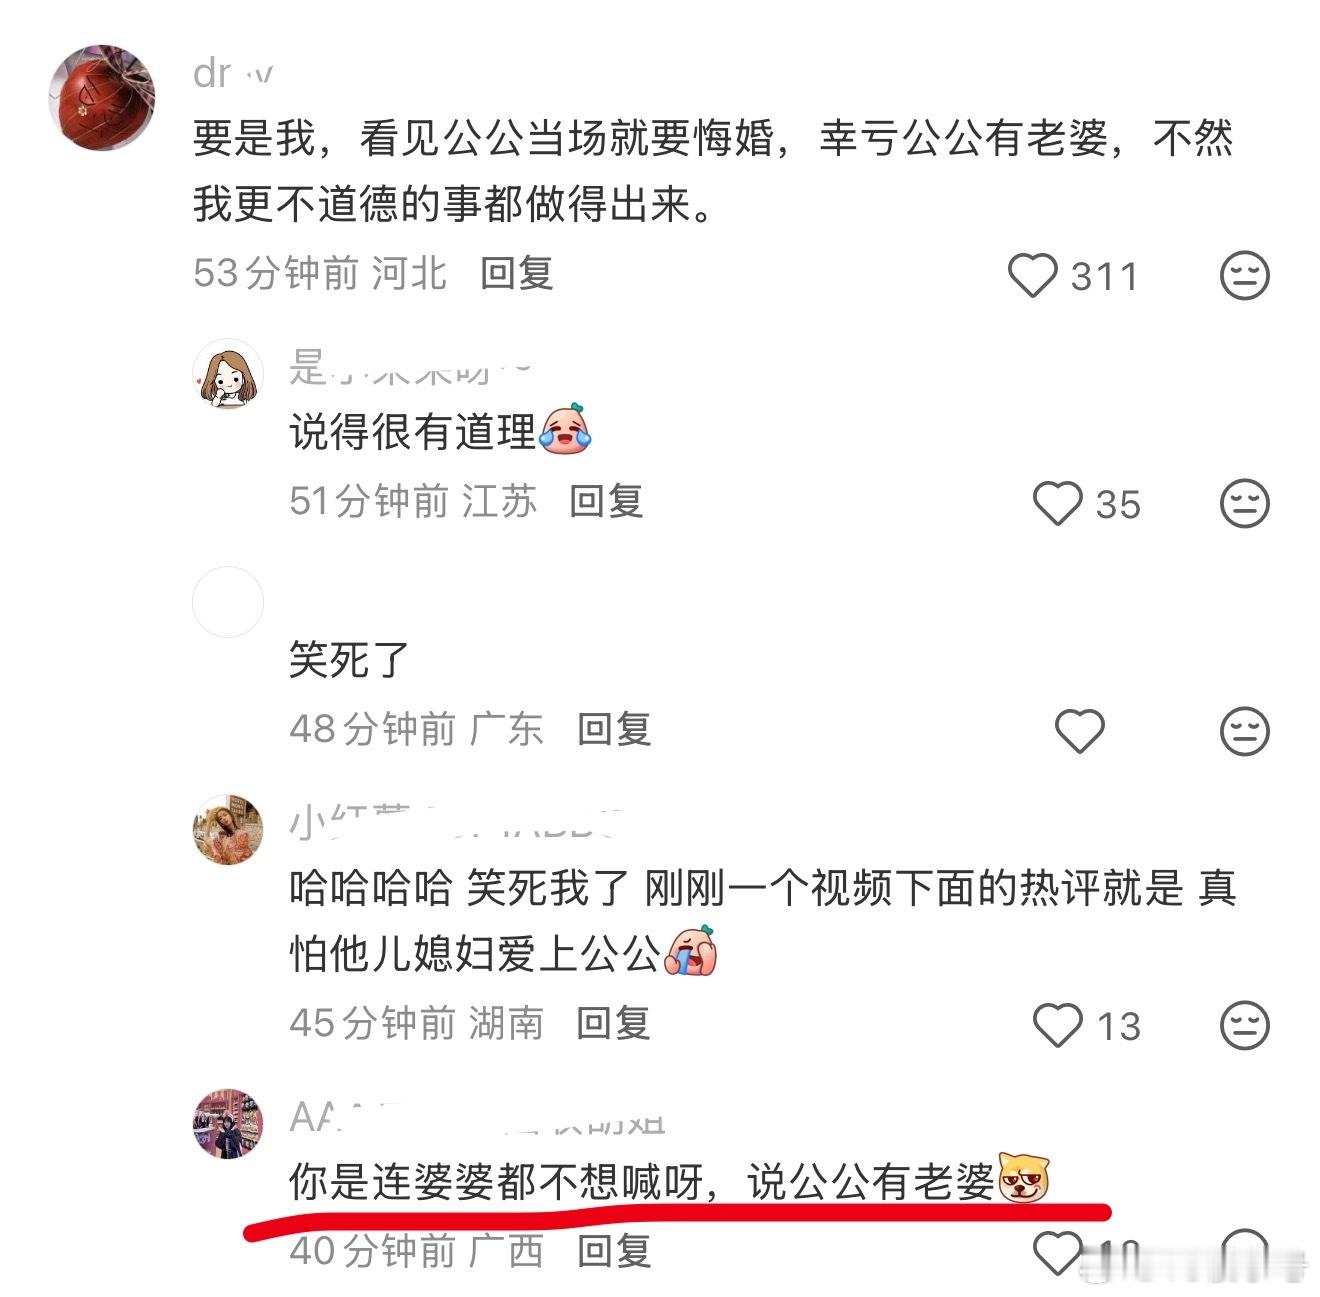Dislike the top comment from 河北

1245,275
